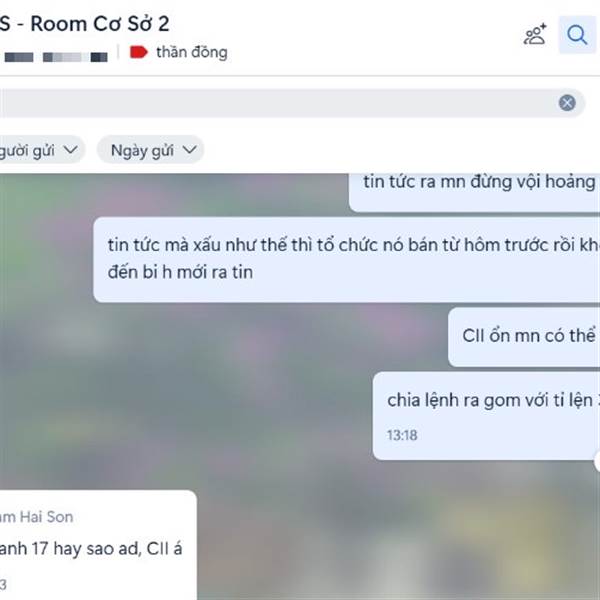Click the chevron on 'Ngày gửi' filter

189,150
